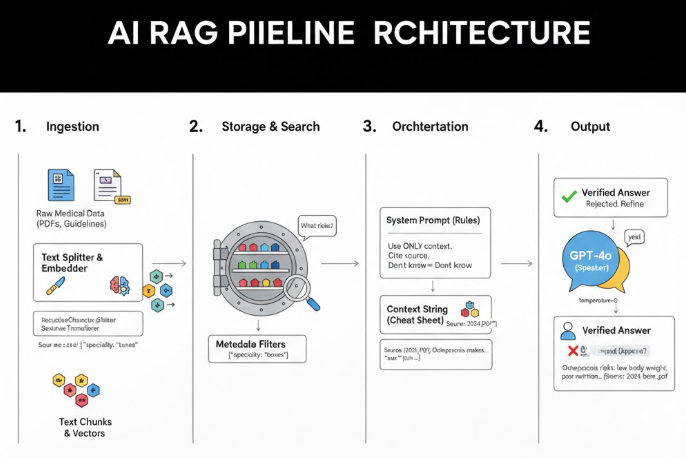
Task: Click the 'Output' heading
Action: click(x=590, y=127)
